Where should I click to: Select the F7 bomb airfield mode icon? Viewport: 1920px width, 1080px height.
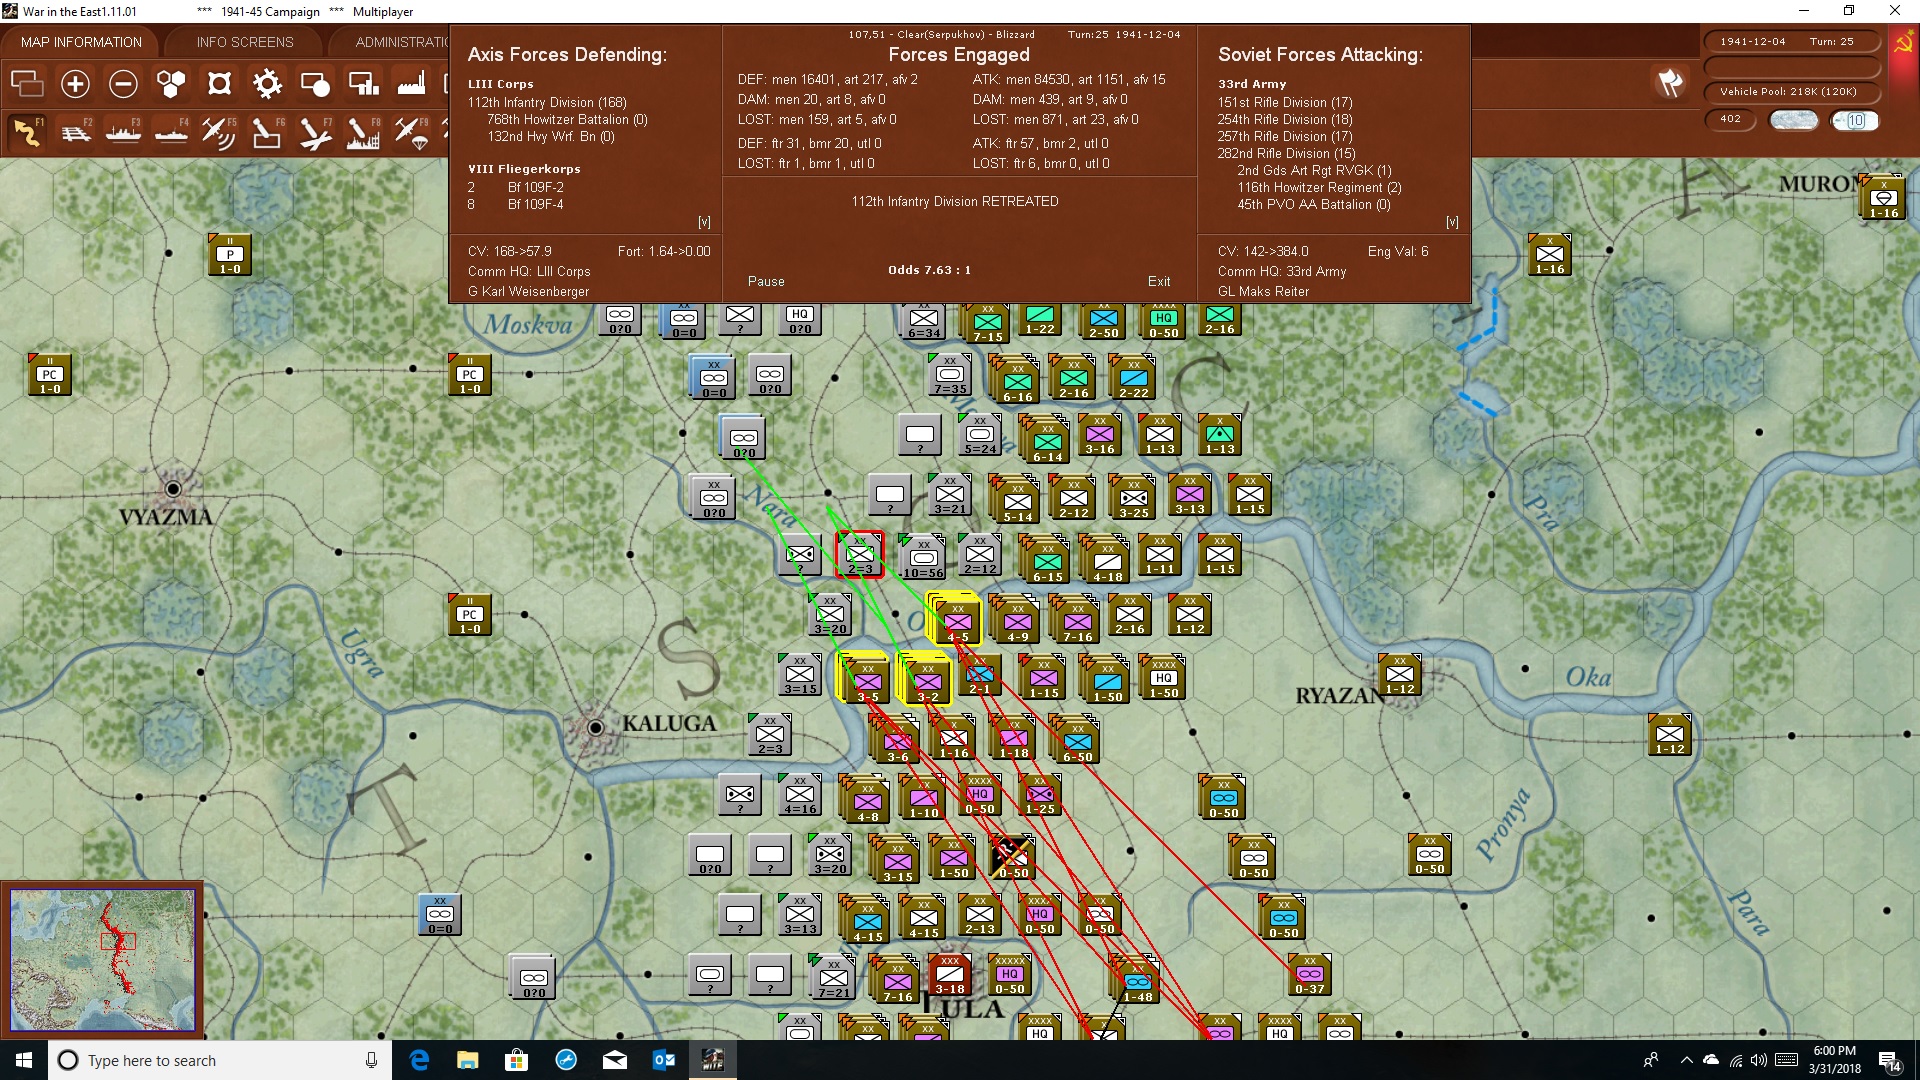pos(315,132)
